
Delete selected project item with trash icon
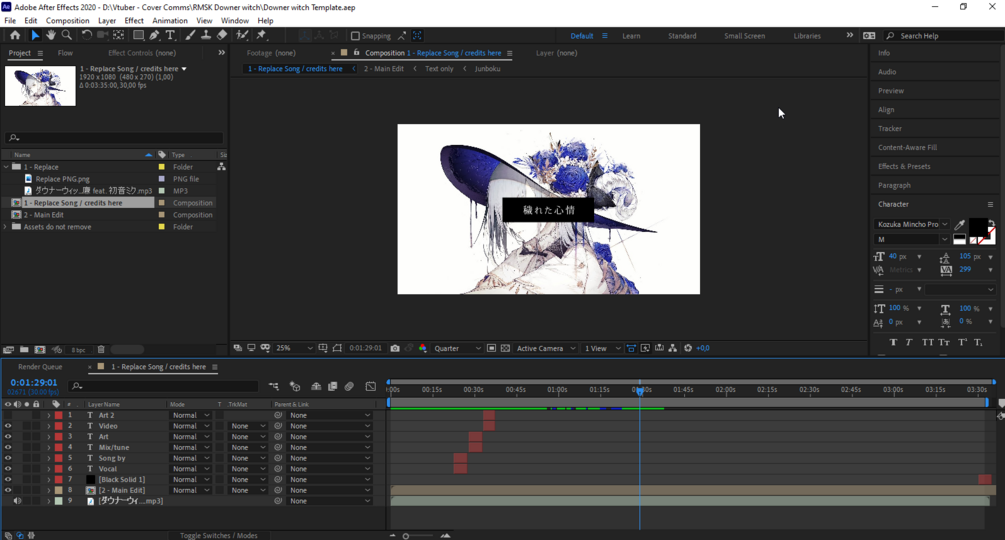(x=101, y=350)
